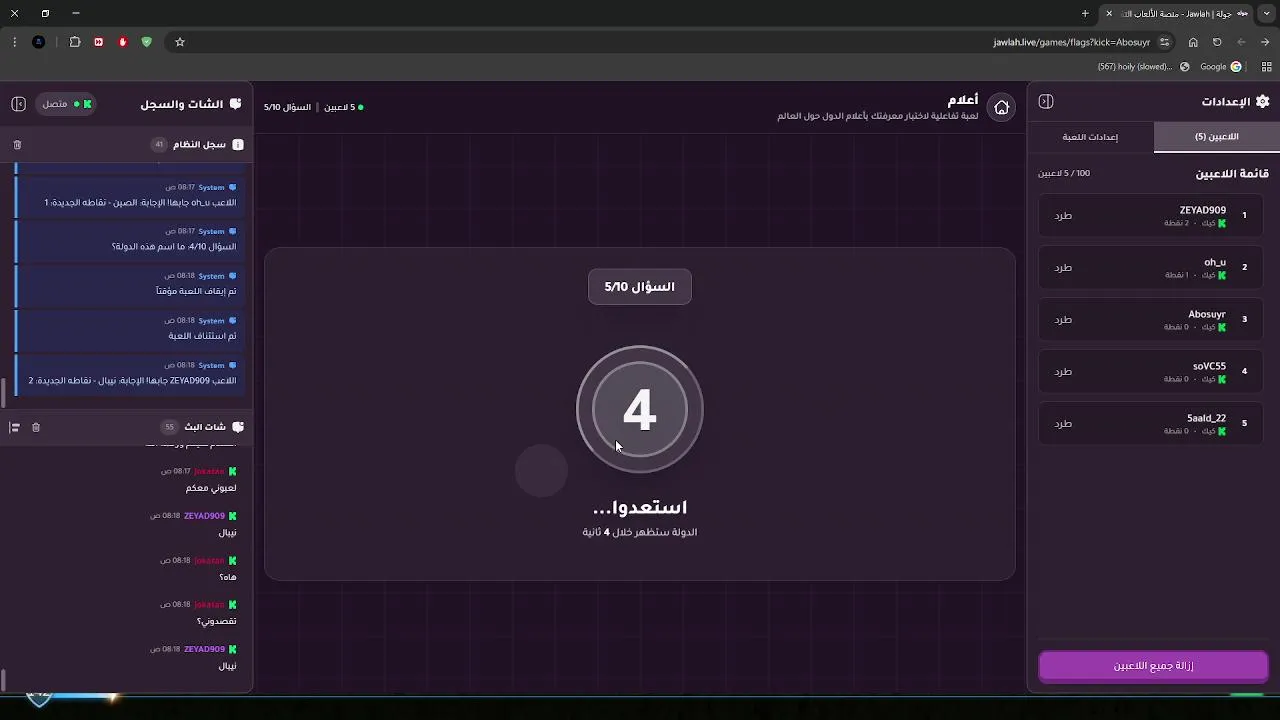
Task: Clear the system log with trash icon
Action: (17, 145)
